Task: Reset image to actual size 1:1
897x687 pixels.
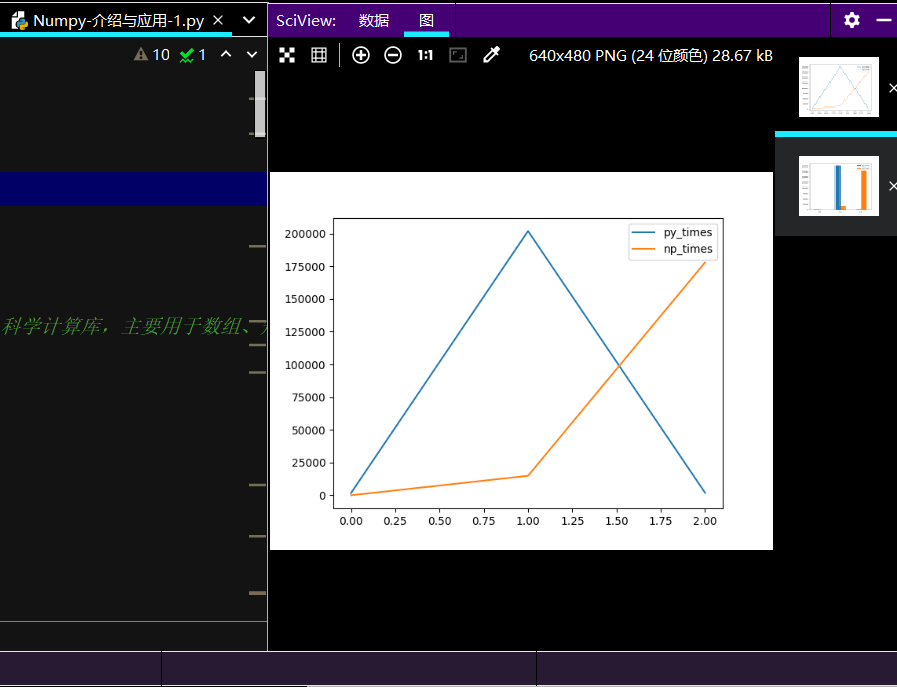Action: (x=425, y=55)
